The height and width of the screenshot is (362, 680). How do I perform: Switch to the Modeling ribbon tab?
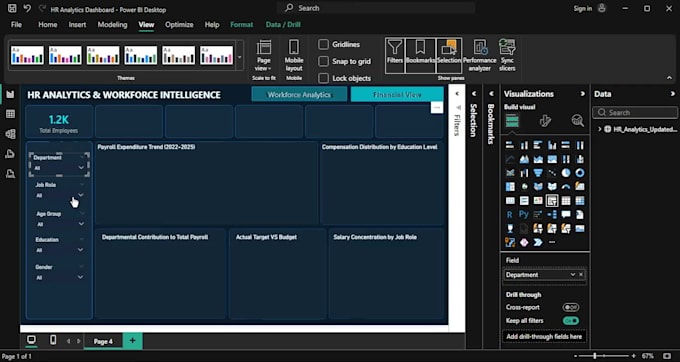click(x=112, y=25)
